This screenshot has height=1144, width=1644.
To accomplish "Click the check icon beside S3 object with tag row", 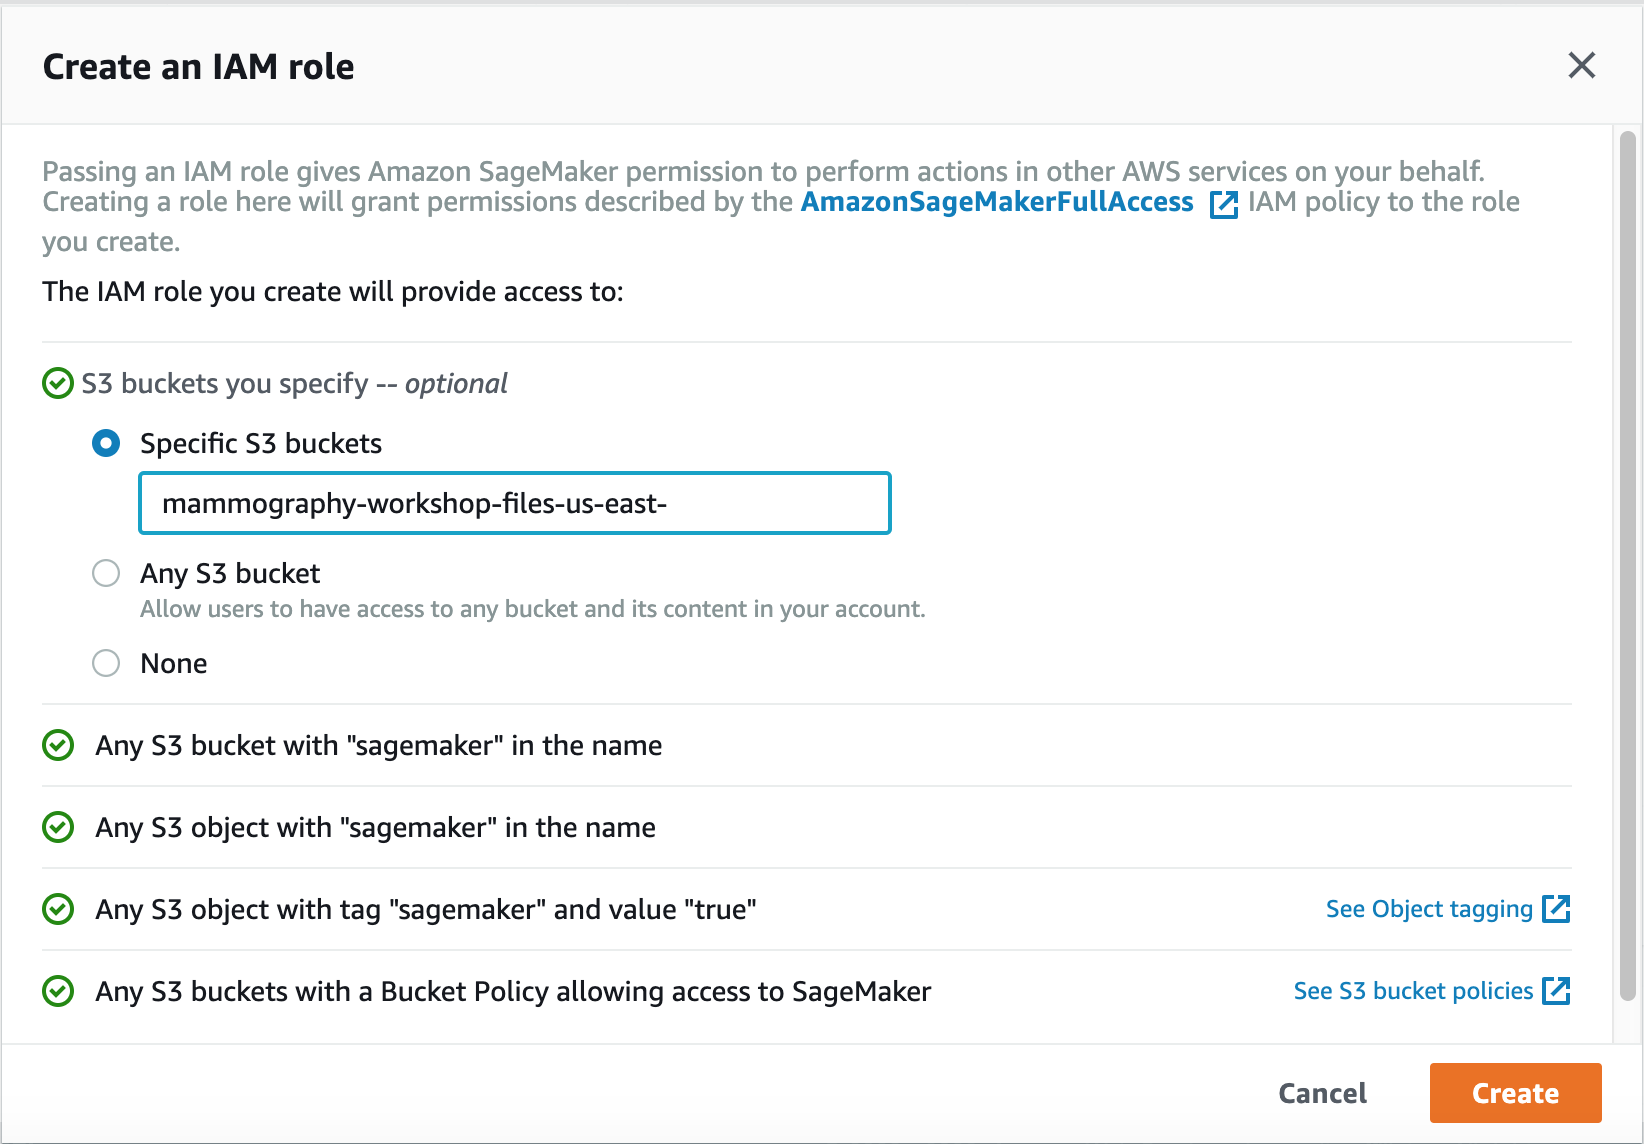I will point(58,910).
